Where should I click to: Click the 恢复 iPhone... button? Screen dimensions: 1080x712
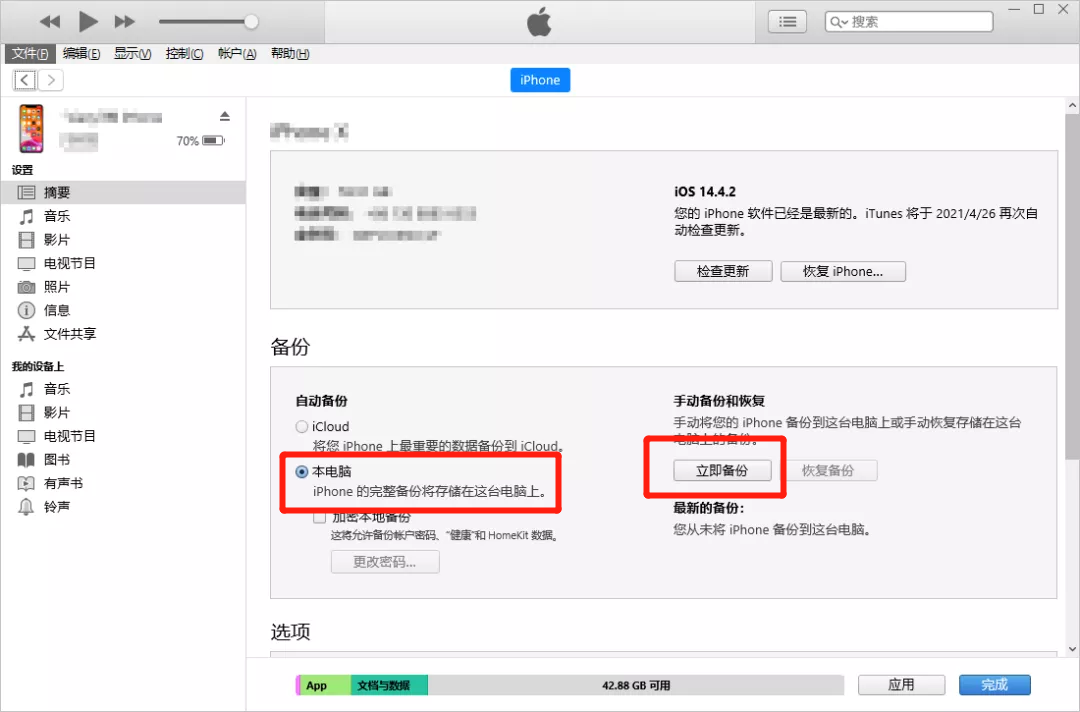click(x=843, y=271)
